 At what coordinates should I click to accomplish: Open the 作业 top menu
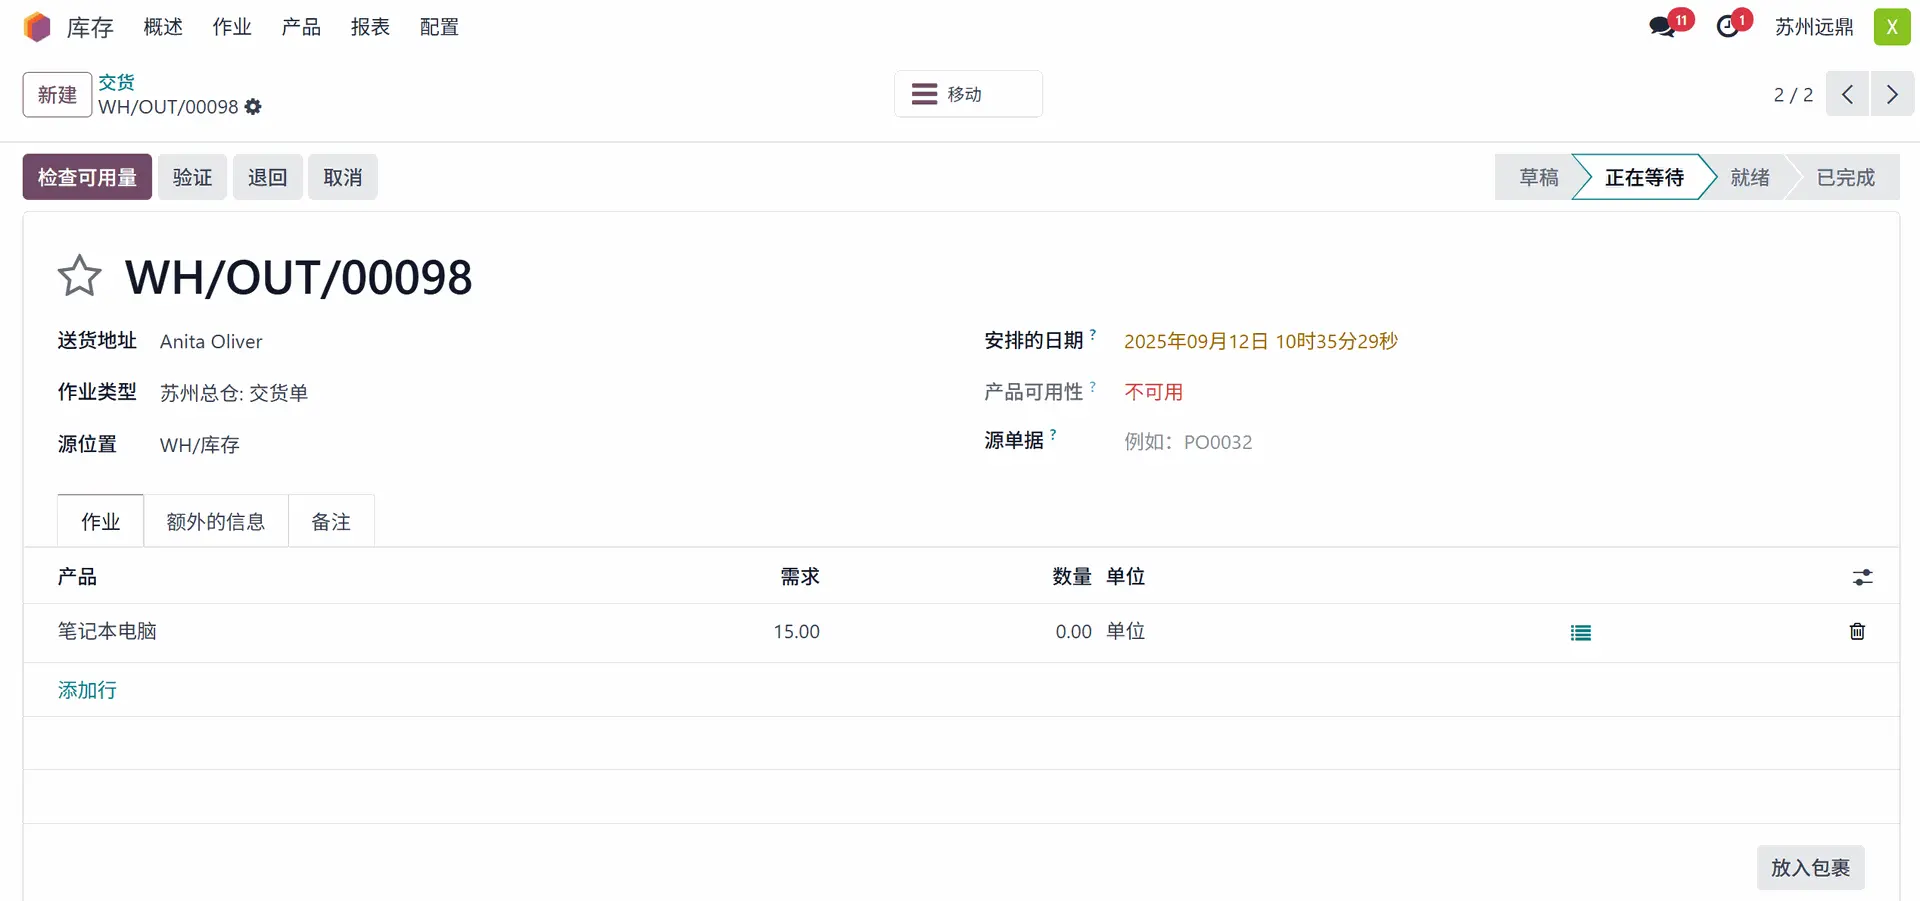(232, 27)
